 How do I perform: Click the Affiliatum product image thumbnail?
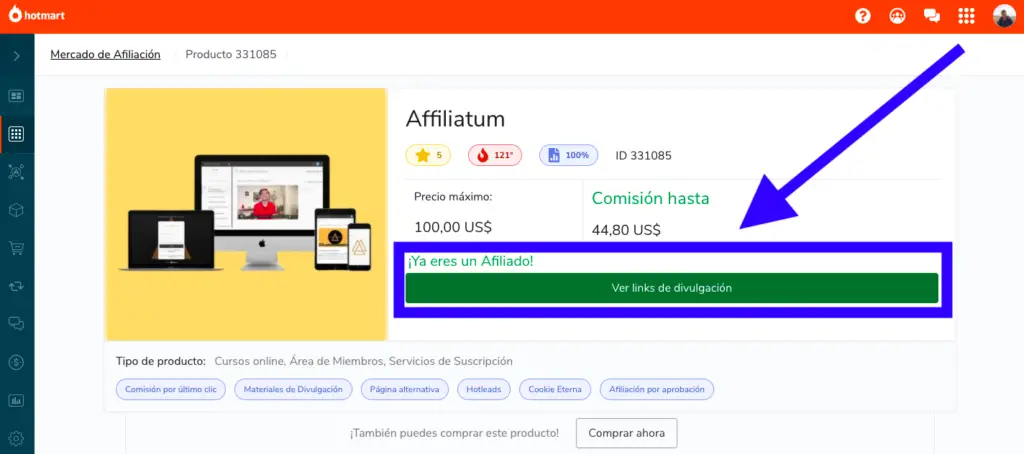(246, 214)
